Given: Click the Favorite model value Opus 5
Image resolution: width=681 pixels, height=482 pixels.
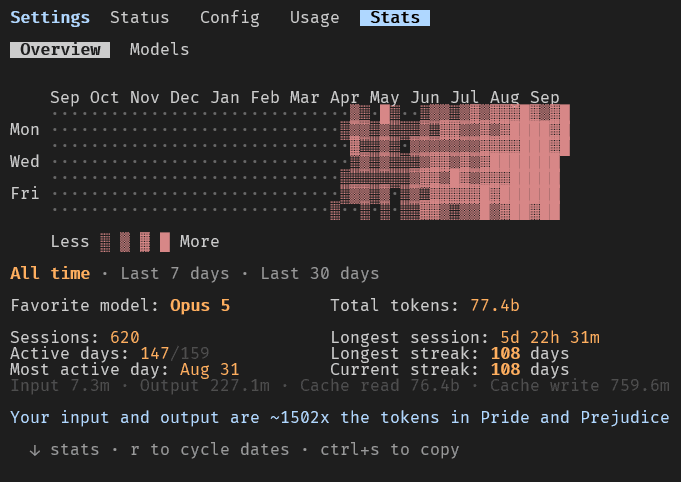Looking at the screenshot, I should point(200,306).
